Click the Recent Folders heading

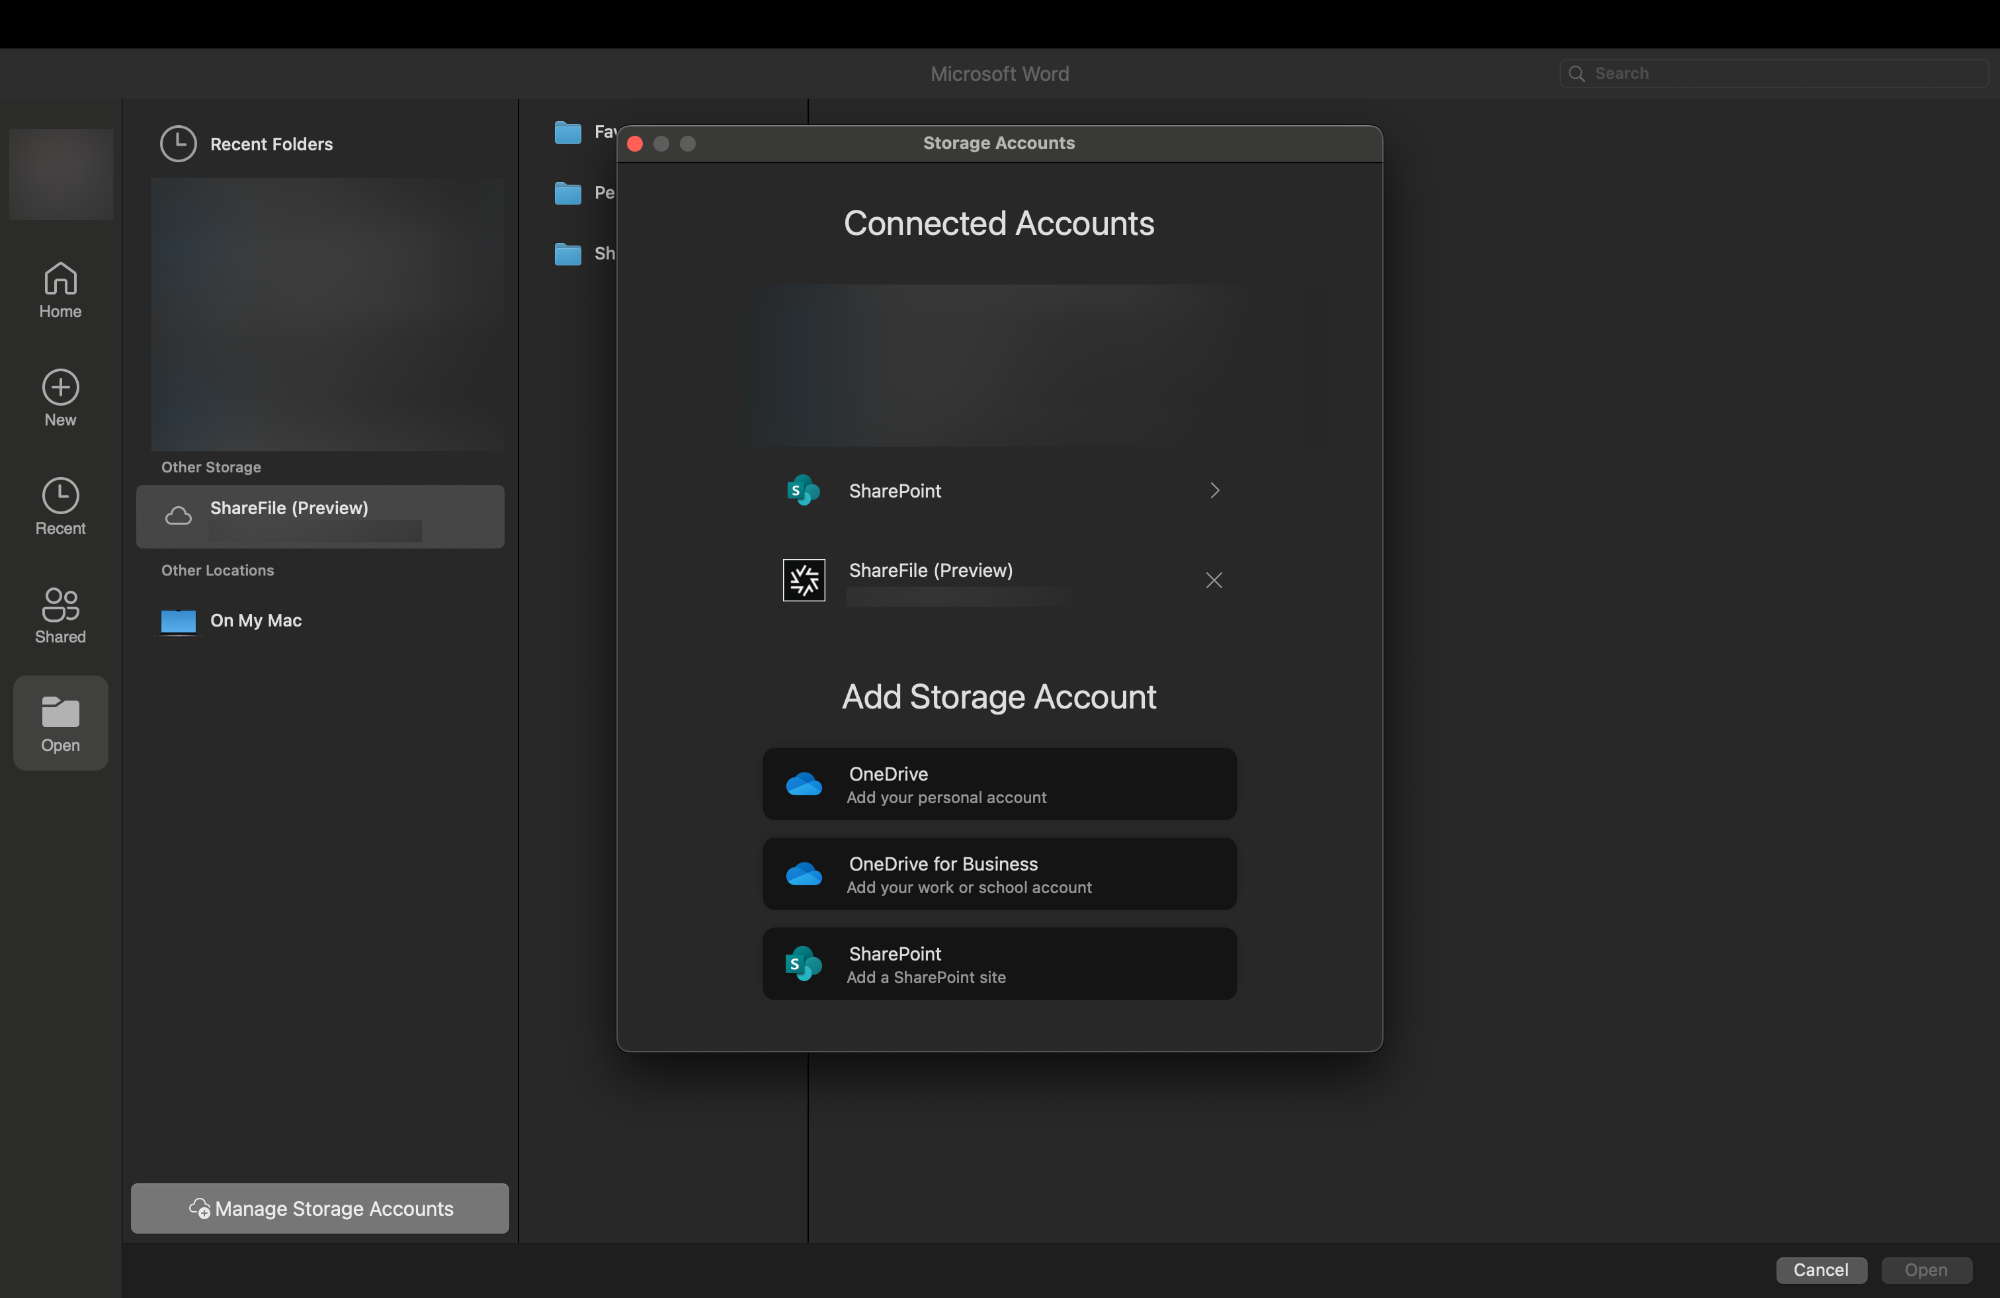pyautogui.click(x=271, y=144)
